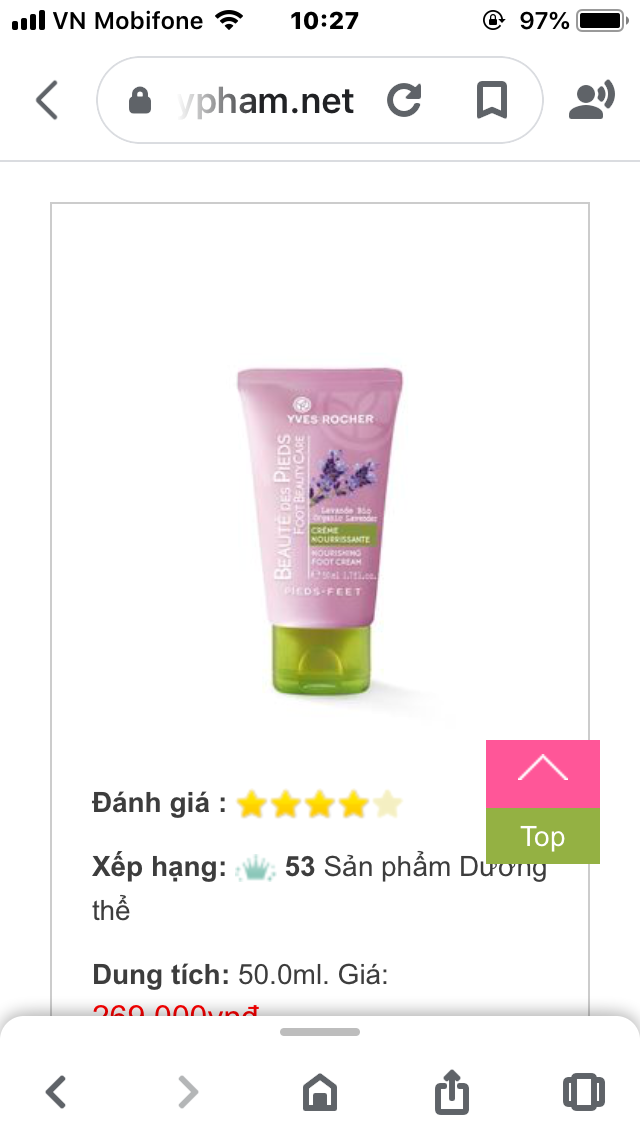Tap the crown ranking icon
Viewport: 640px width, 1136px height.
pyautogui.click(x=255, y=867)
